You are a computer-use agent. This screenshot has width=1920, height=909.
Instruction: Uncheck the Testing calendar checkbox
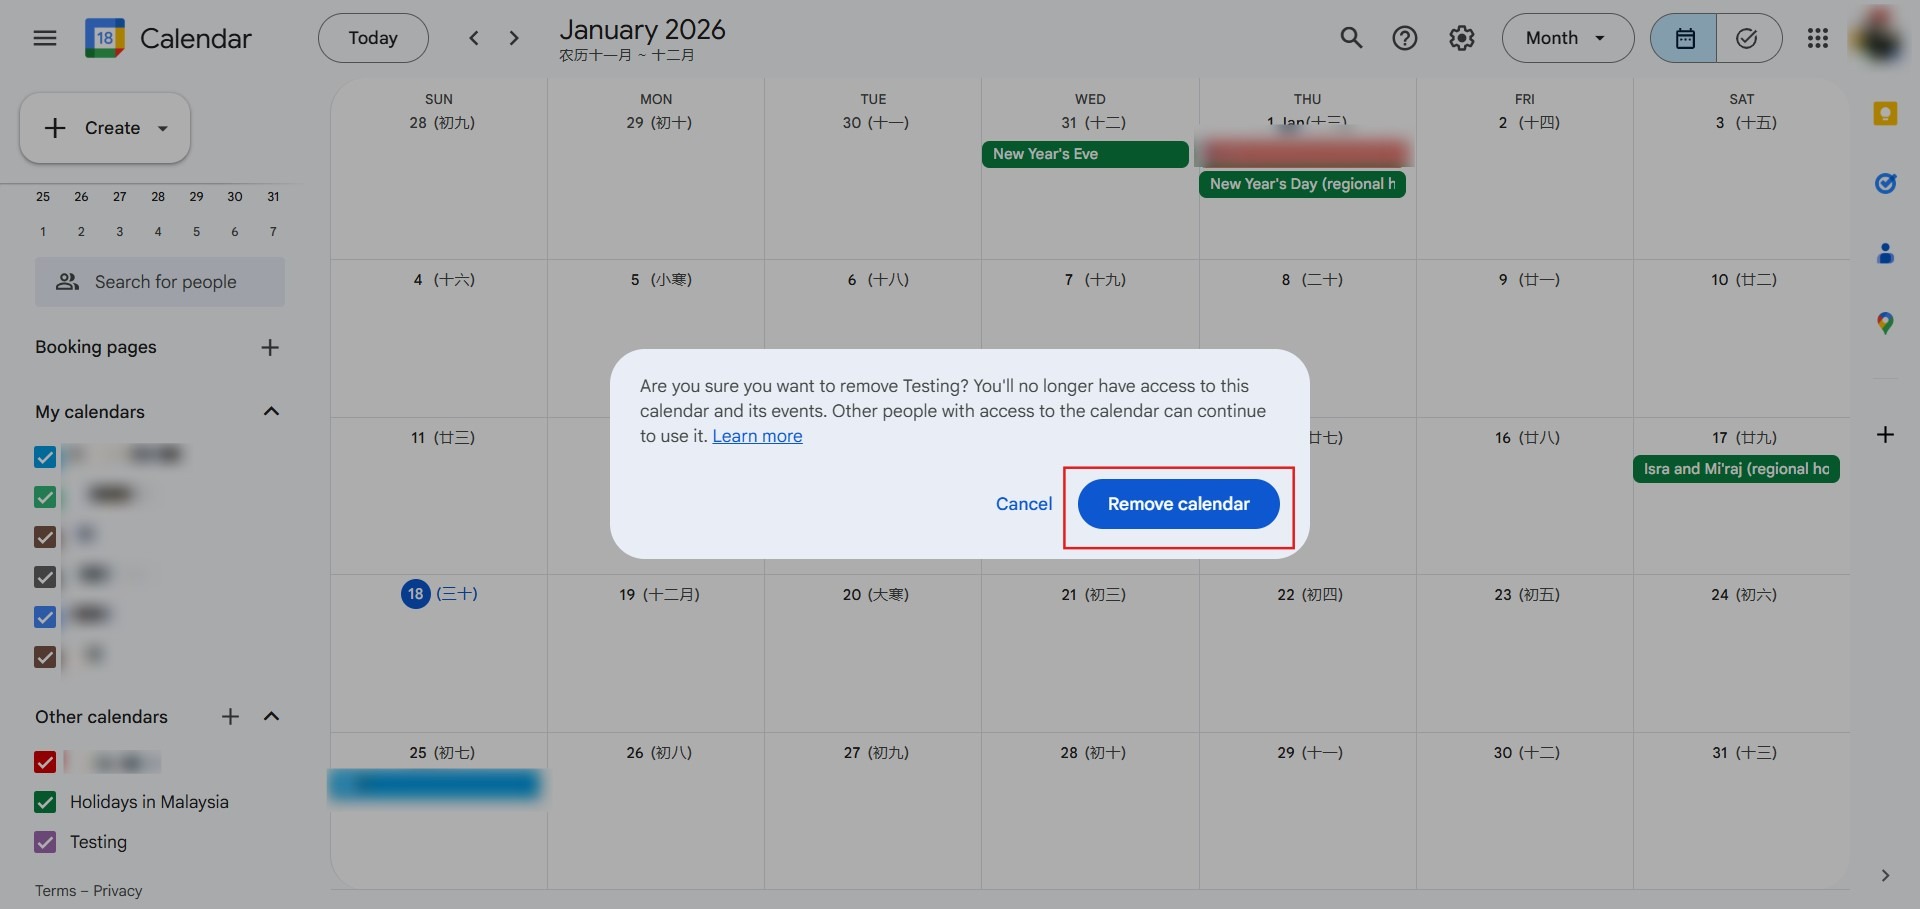(45, 842)
